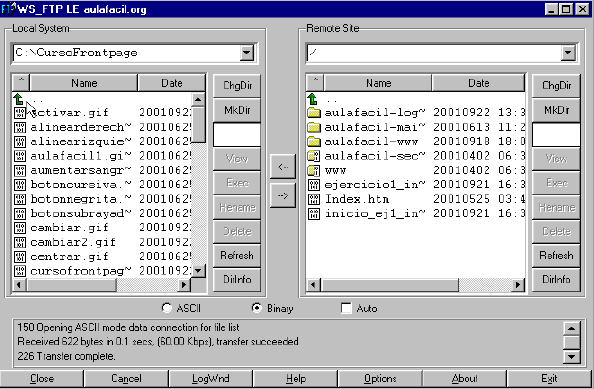
Task: Click the inicio_ej1_in~ file icon
Action: coord(314,213)
